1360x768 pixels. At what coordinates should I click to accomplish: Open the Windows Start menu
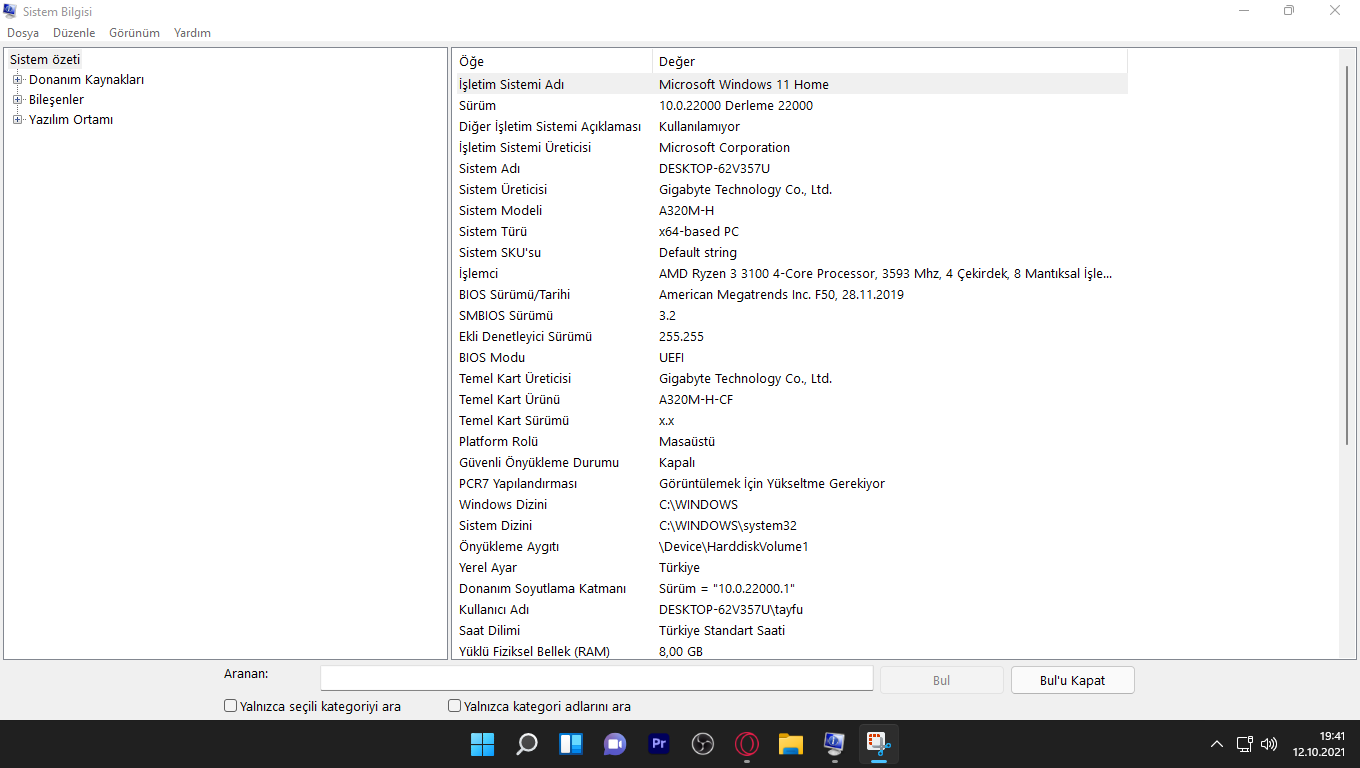click(x=482, y=744)
